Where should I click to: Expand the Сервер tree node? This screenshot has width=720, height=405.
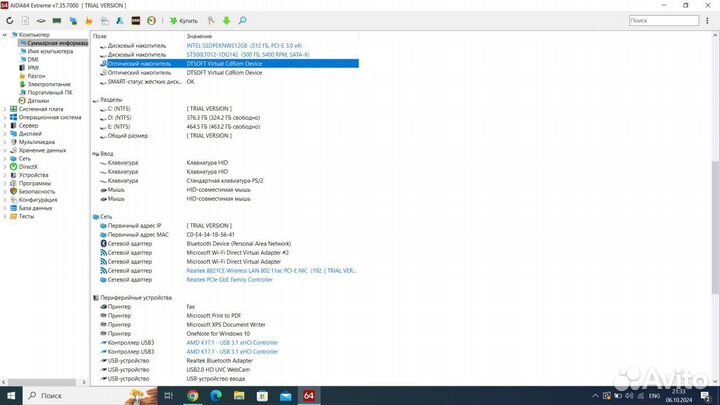click(x=5, y=126)
